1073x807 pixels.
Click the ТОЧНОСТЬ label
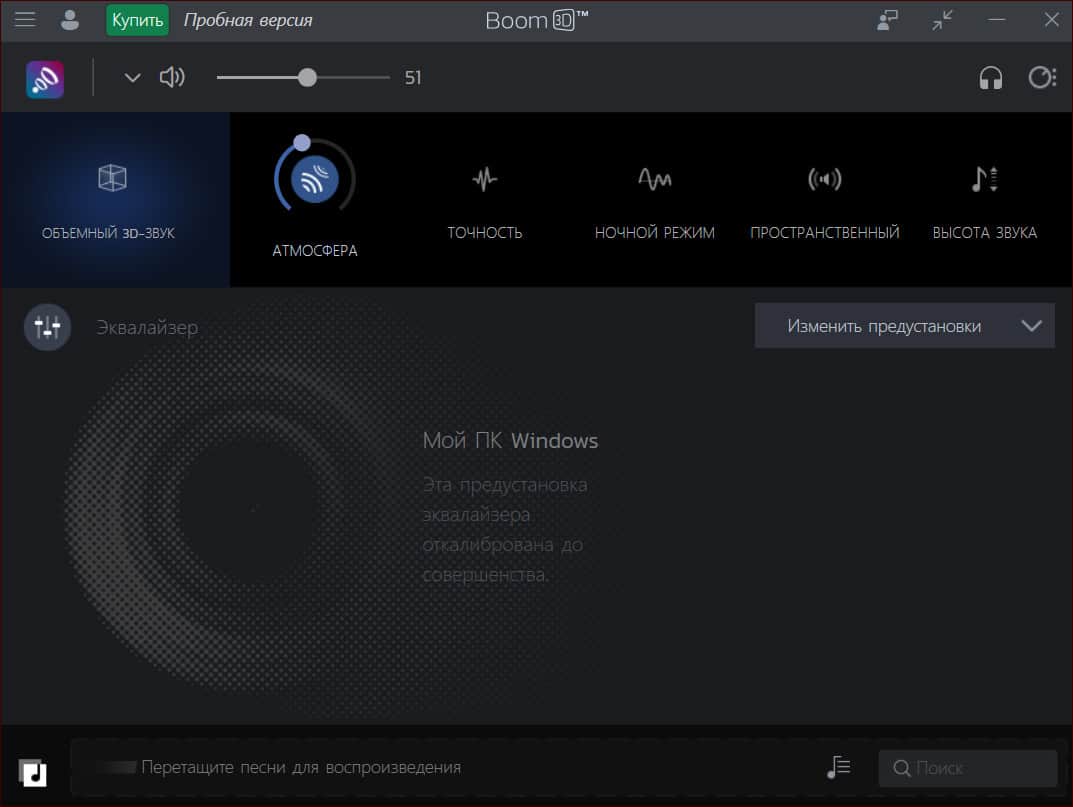pyautogui.click(x=484, y=233)
